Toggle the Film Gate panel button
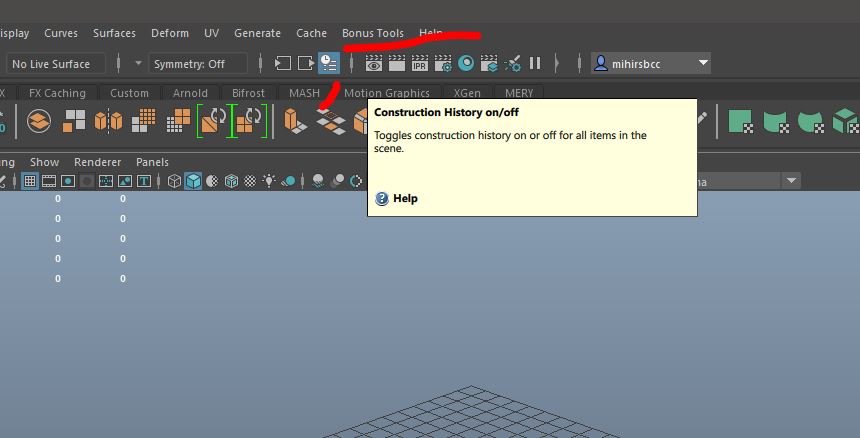This screenshot has width=860, height=438. (49, 181)
